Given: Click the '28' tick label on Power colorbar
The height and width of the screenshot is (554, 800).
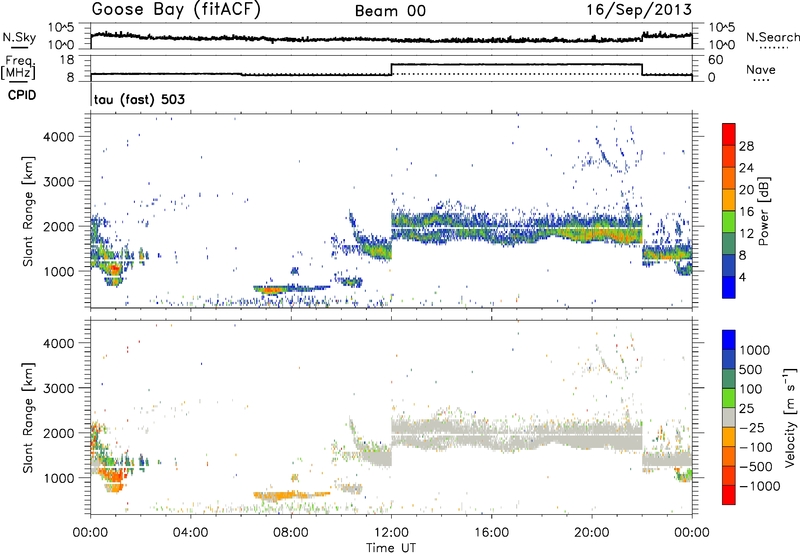Looking at the screenshot, I should (746, 146).
